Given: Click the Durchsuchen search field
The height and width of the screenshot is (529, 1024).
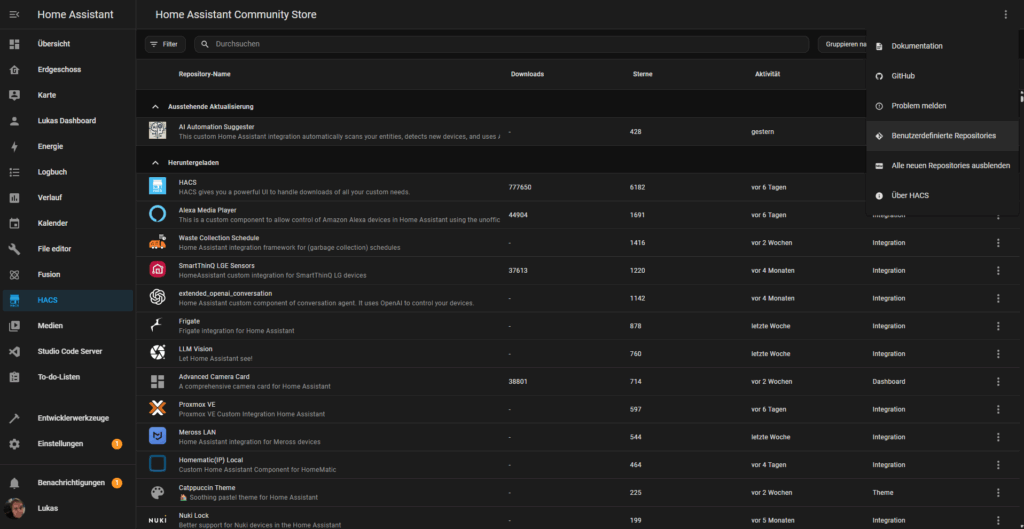Looking at the screenshot, I should (502, 44).
